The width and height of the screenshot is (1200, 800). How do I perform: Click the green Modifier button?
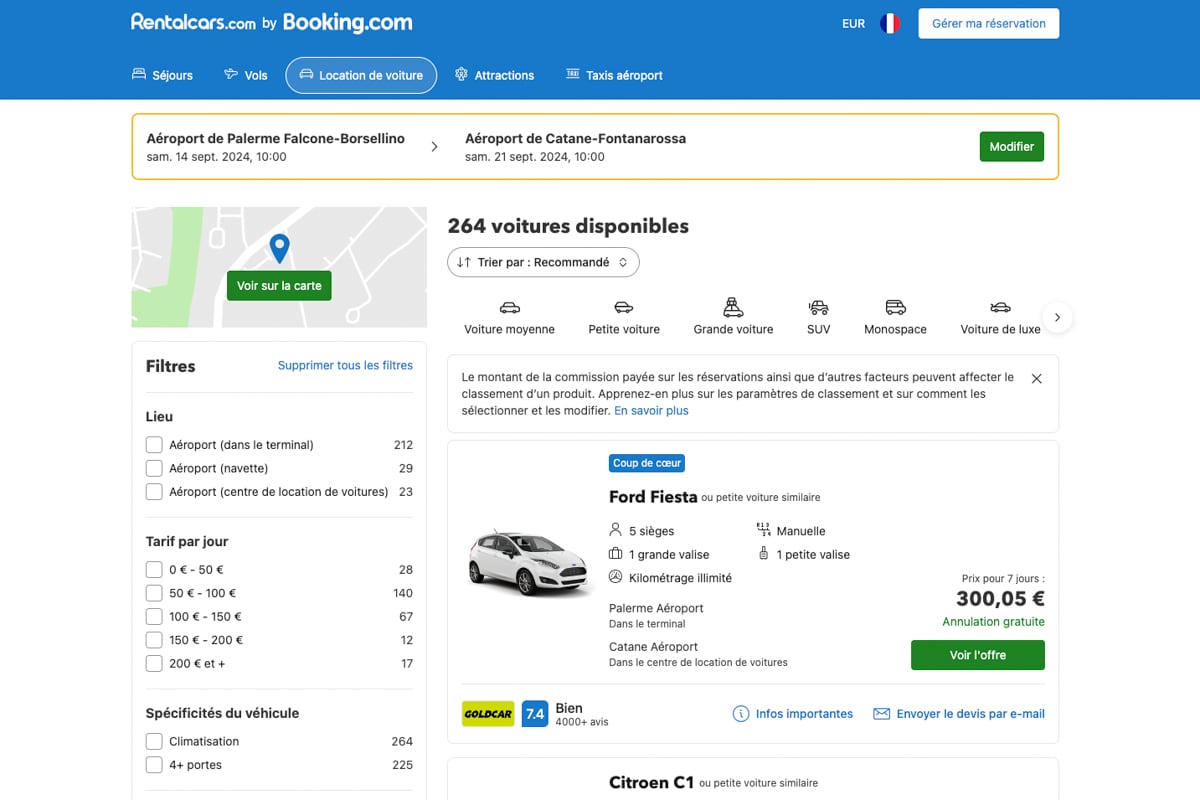tap(1011, 147)
